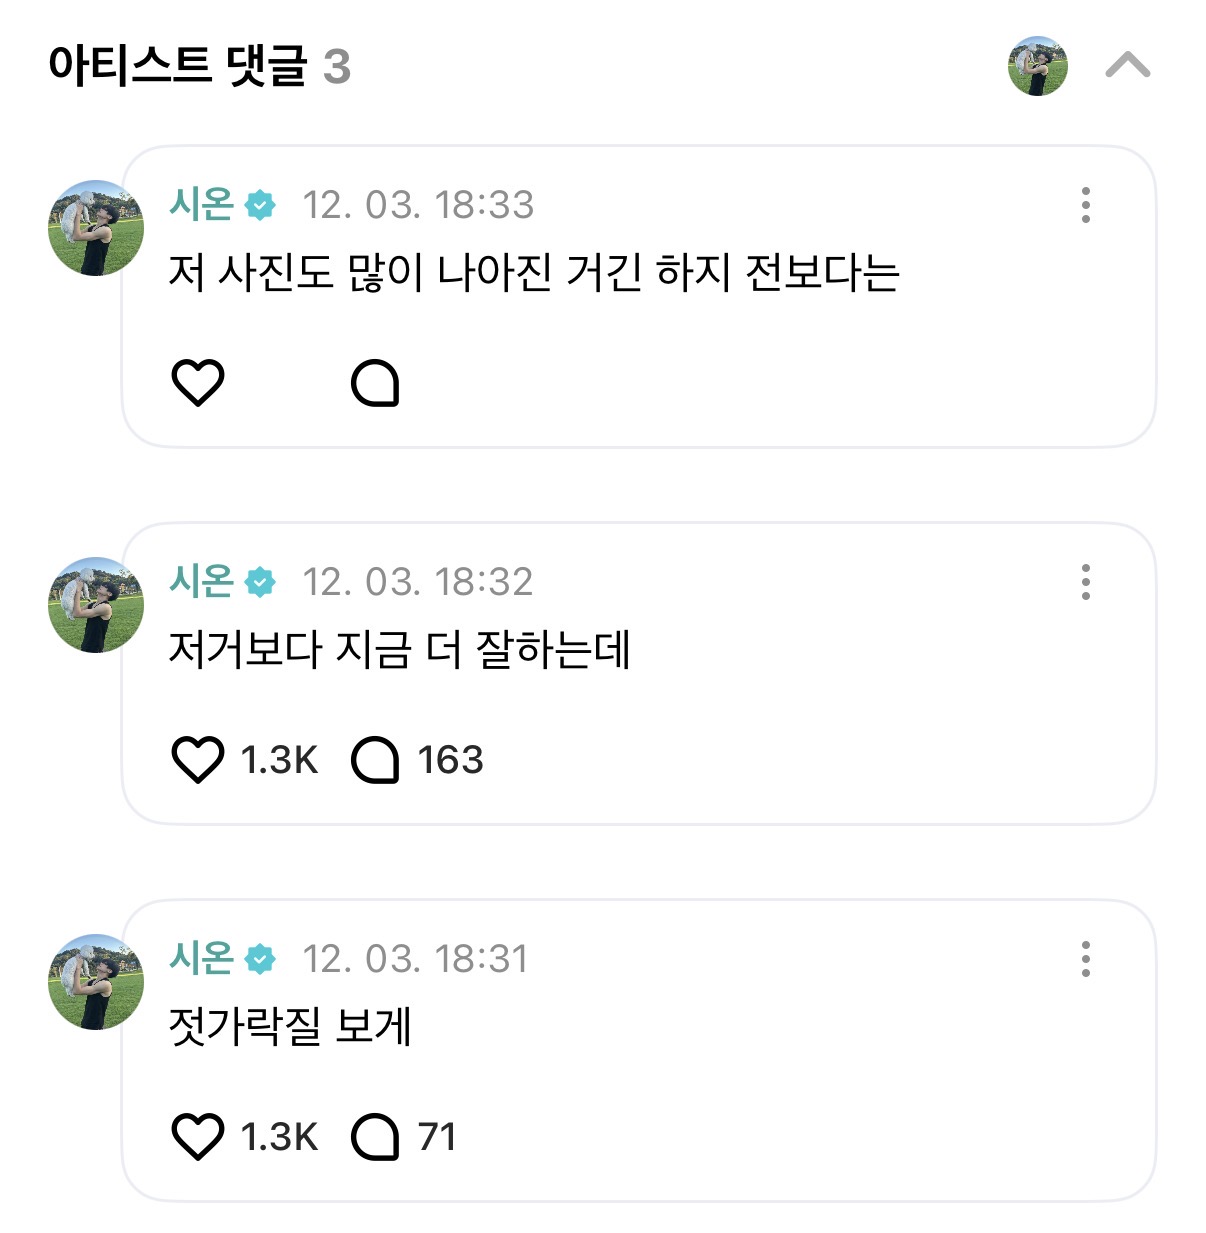Like the 18:33 comment with heart icon

pyautogui.click(x=198, y=383)
